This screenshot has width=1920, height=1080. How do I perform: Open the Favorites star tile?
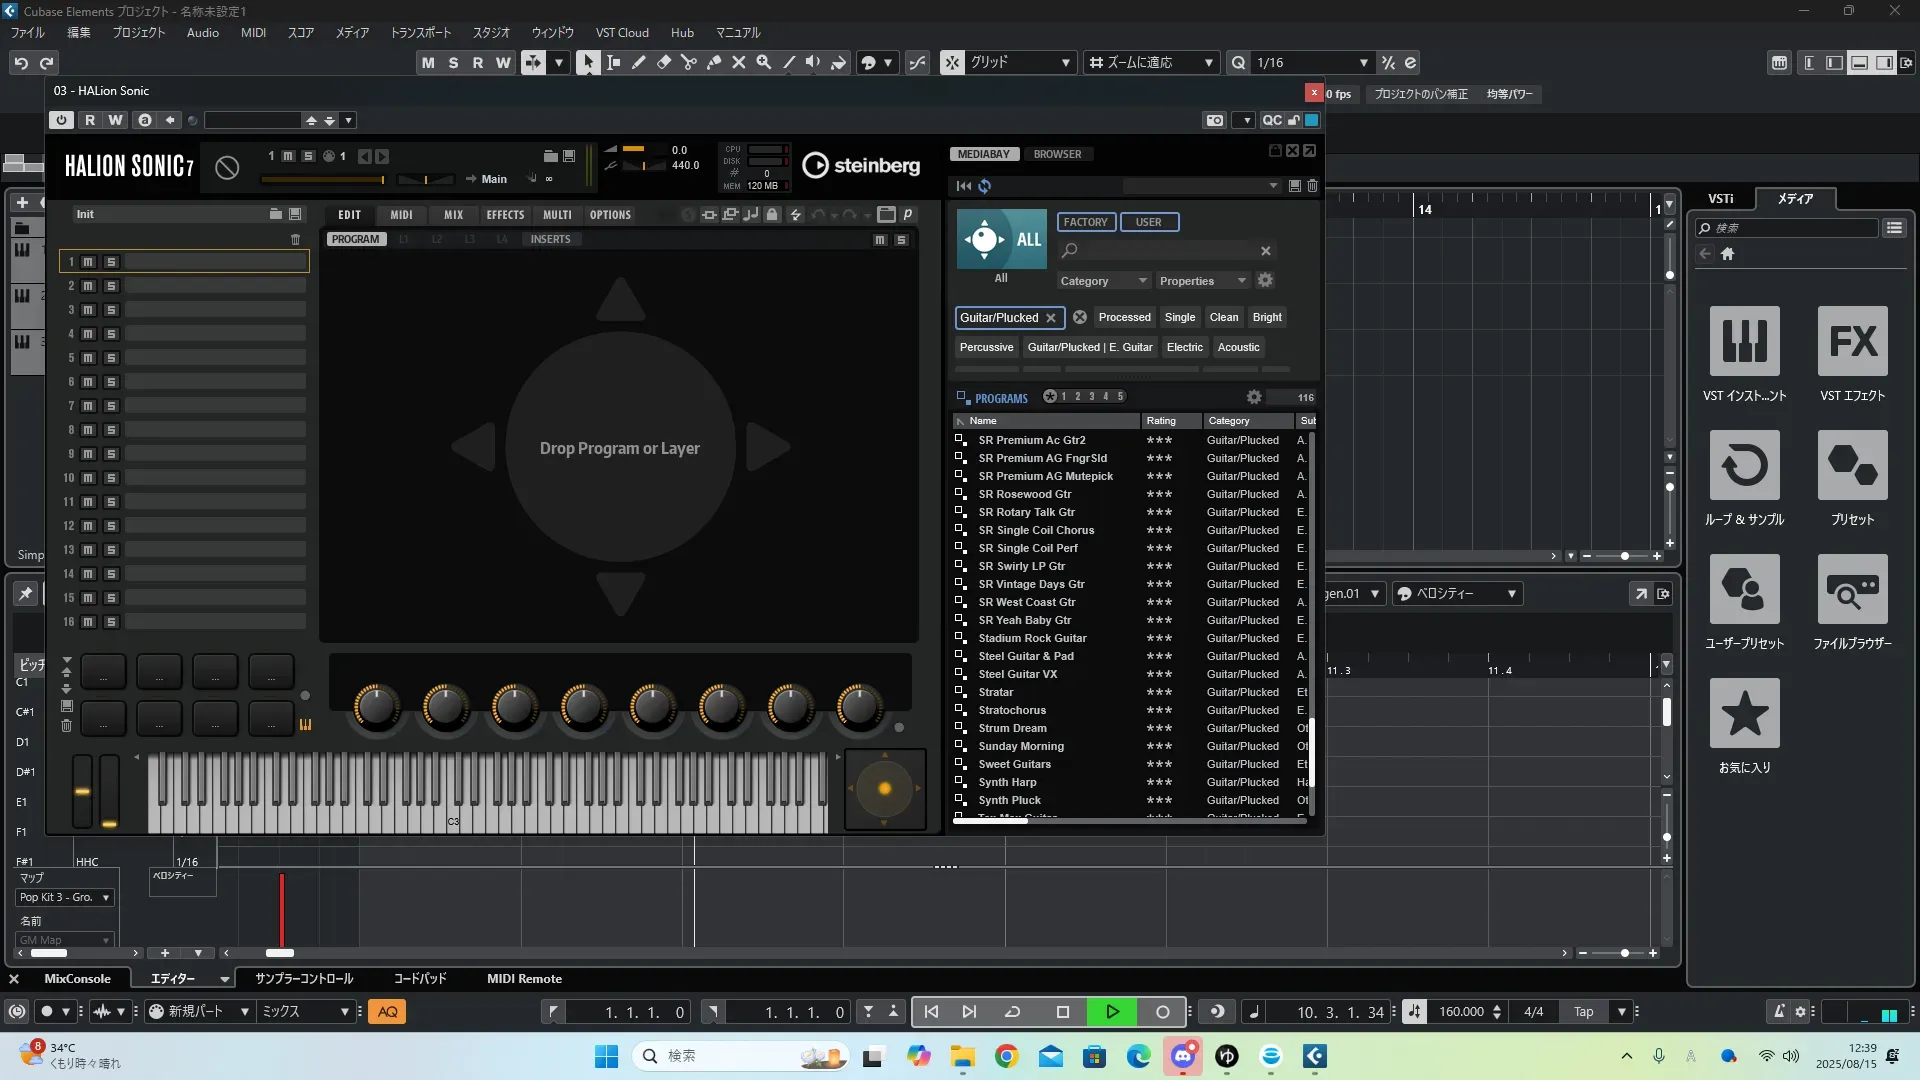pyautogui.click(x=1744, y=714)
